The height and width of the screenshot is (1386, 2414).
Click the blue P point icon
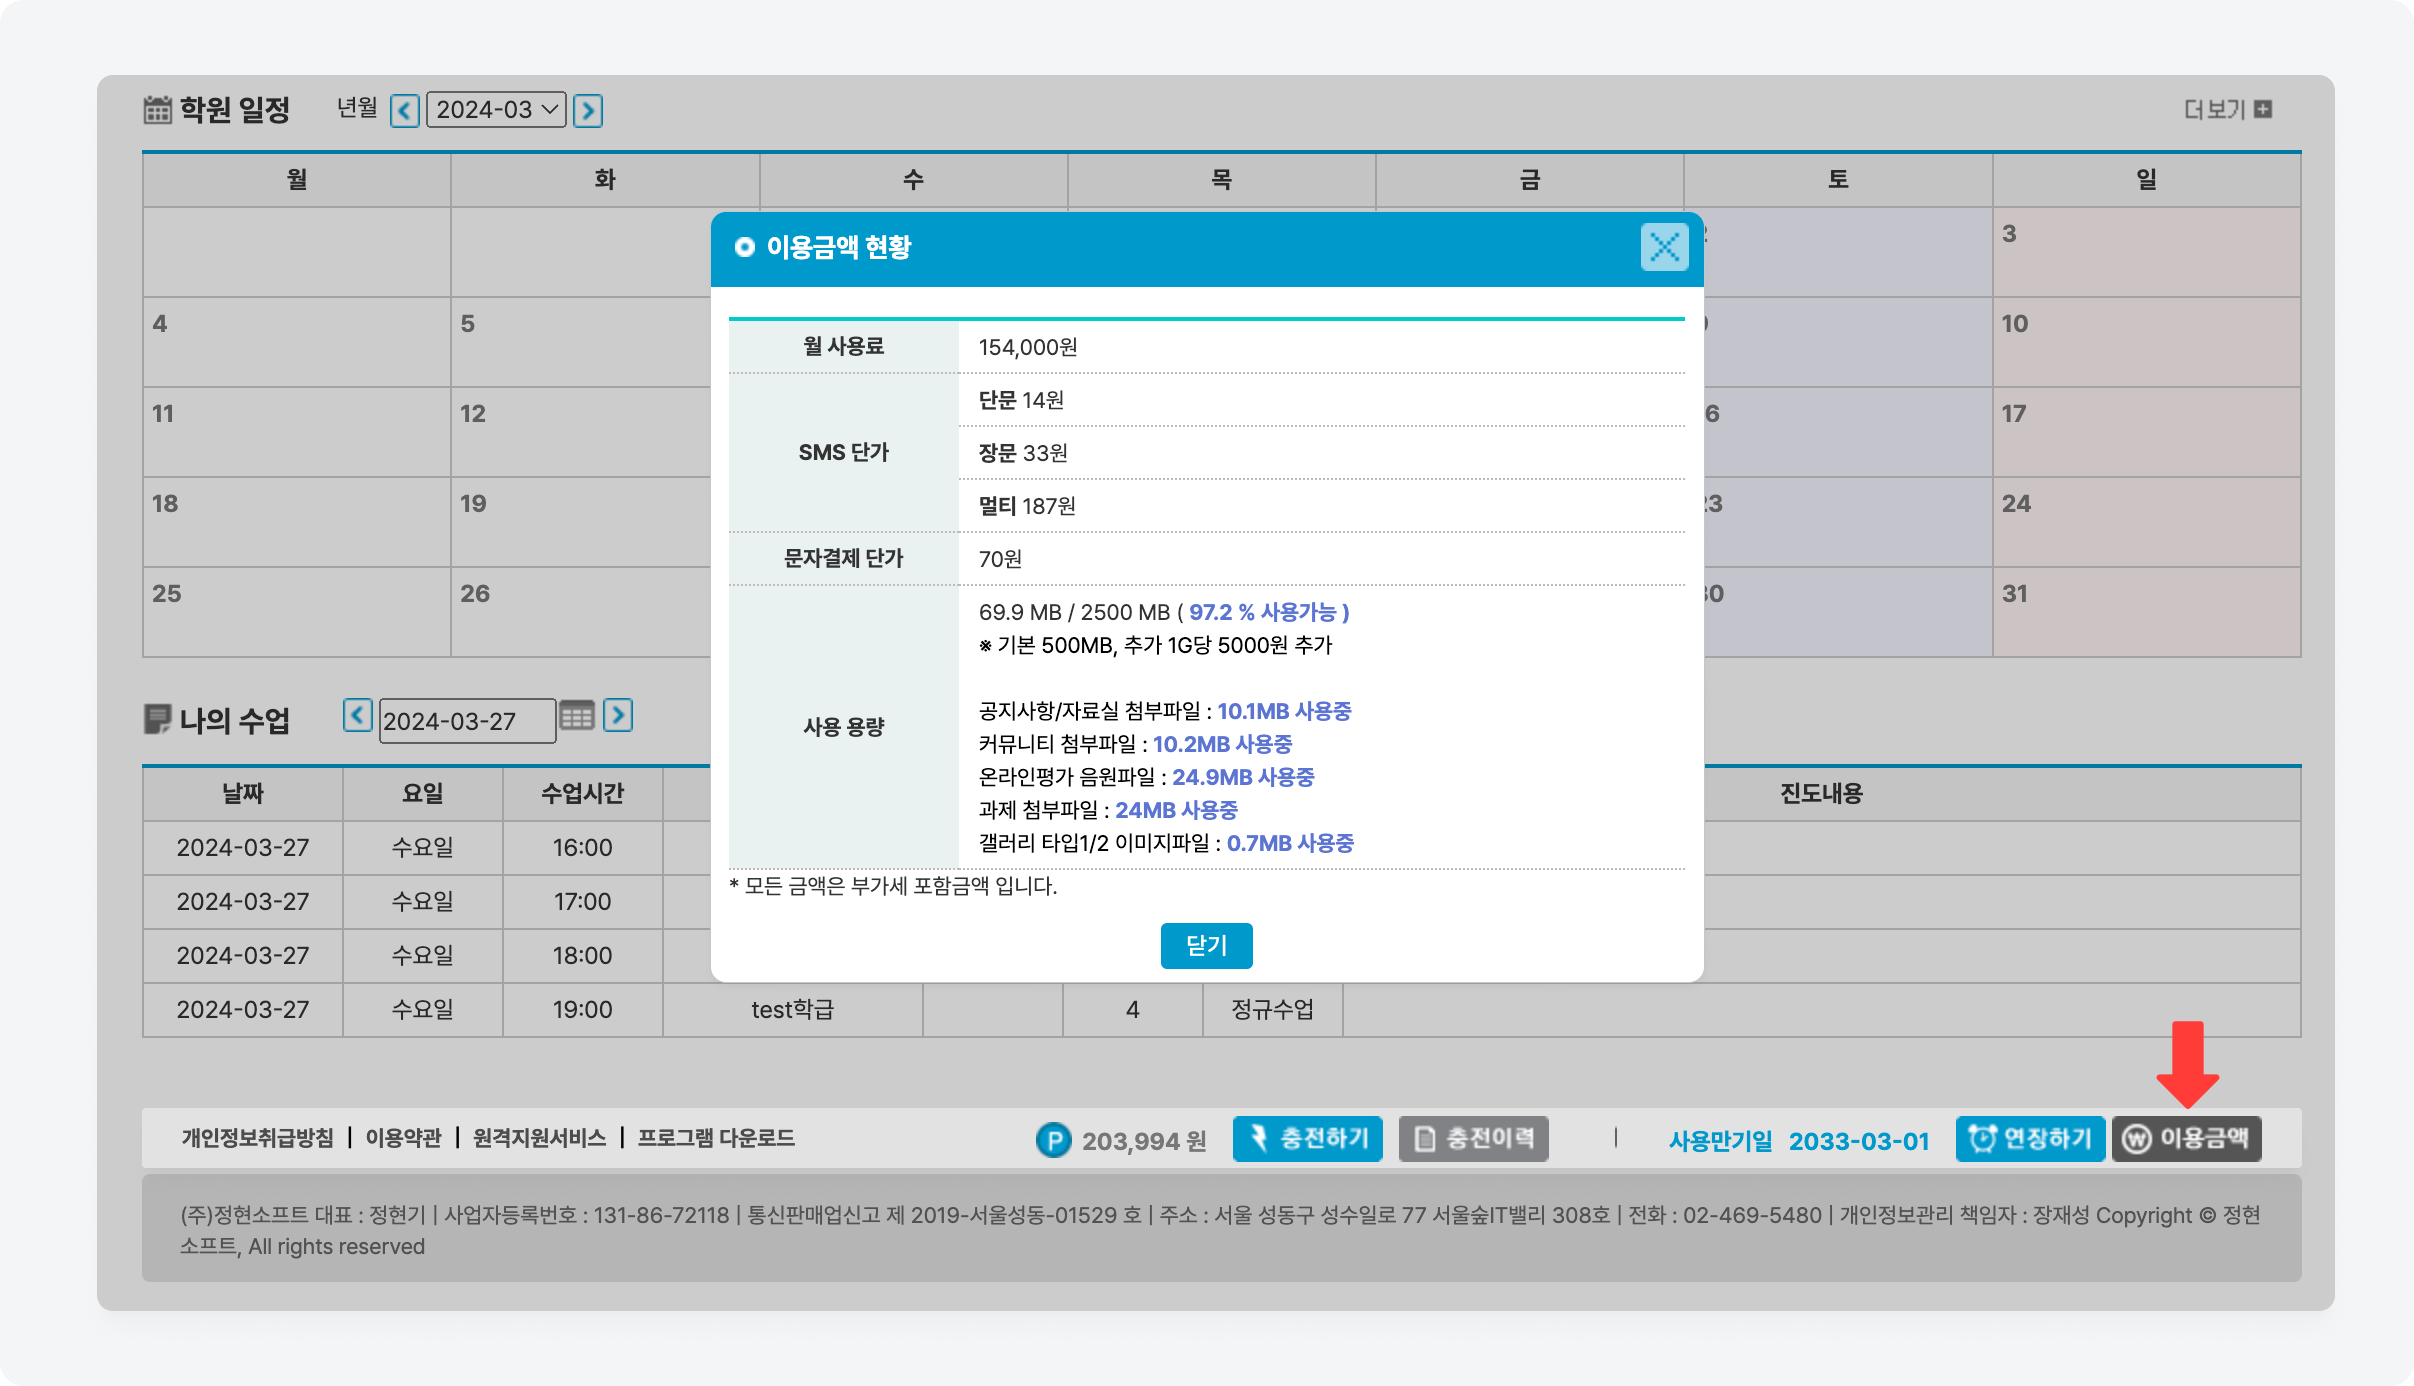(1053, 1140)
